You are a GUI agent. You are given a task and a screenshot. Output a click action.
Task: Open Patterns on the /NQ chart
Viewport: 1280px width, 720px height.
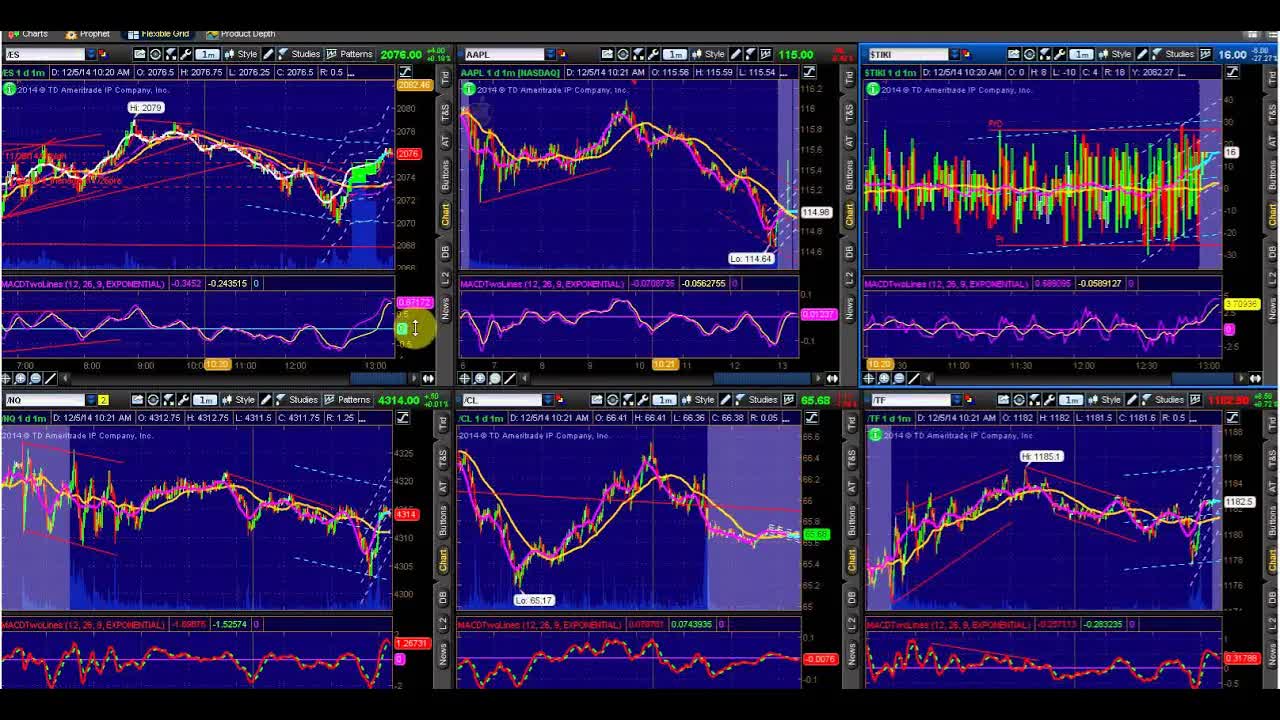(x=347, y=400)
